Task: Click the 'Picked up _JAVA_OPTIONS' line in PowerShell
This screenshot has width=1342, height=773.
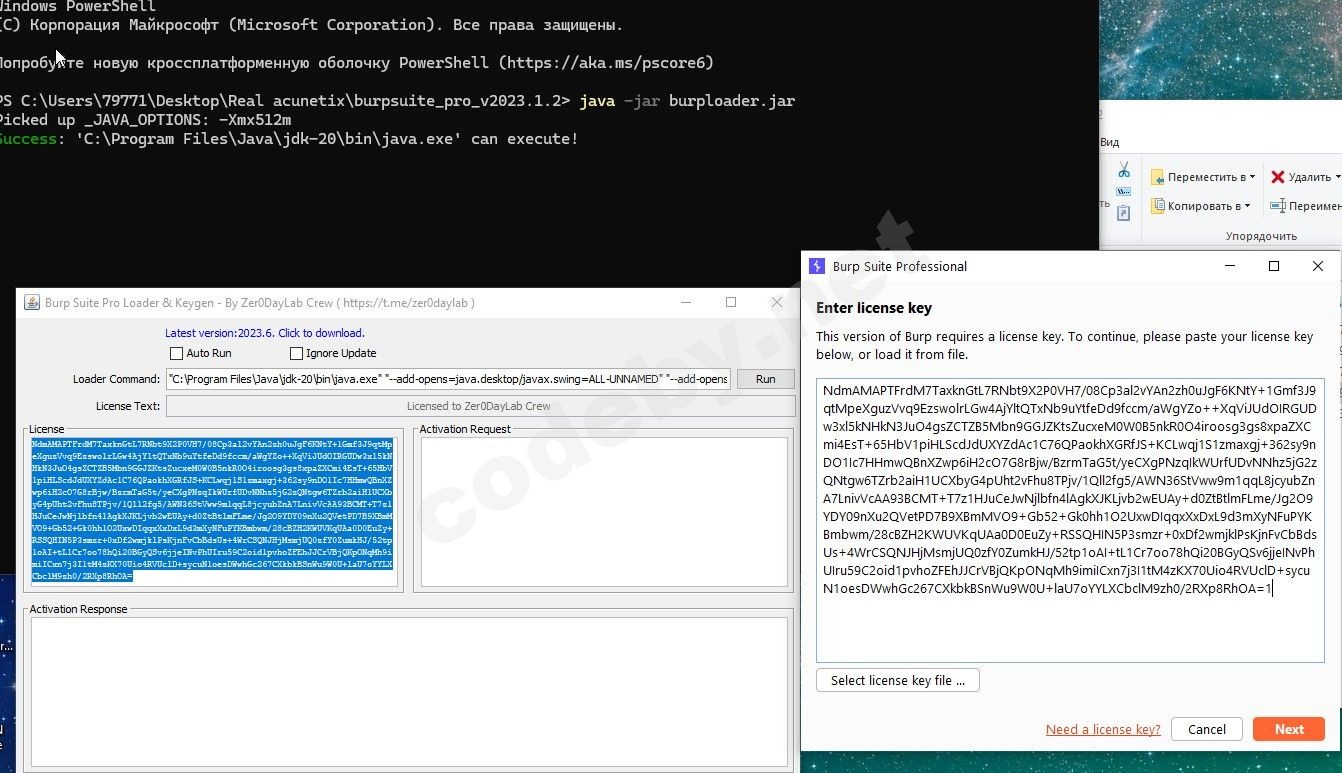Action: (146, 120)
